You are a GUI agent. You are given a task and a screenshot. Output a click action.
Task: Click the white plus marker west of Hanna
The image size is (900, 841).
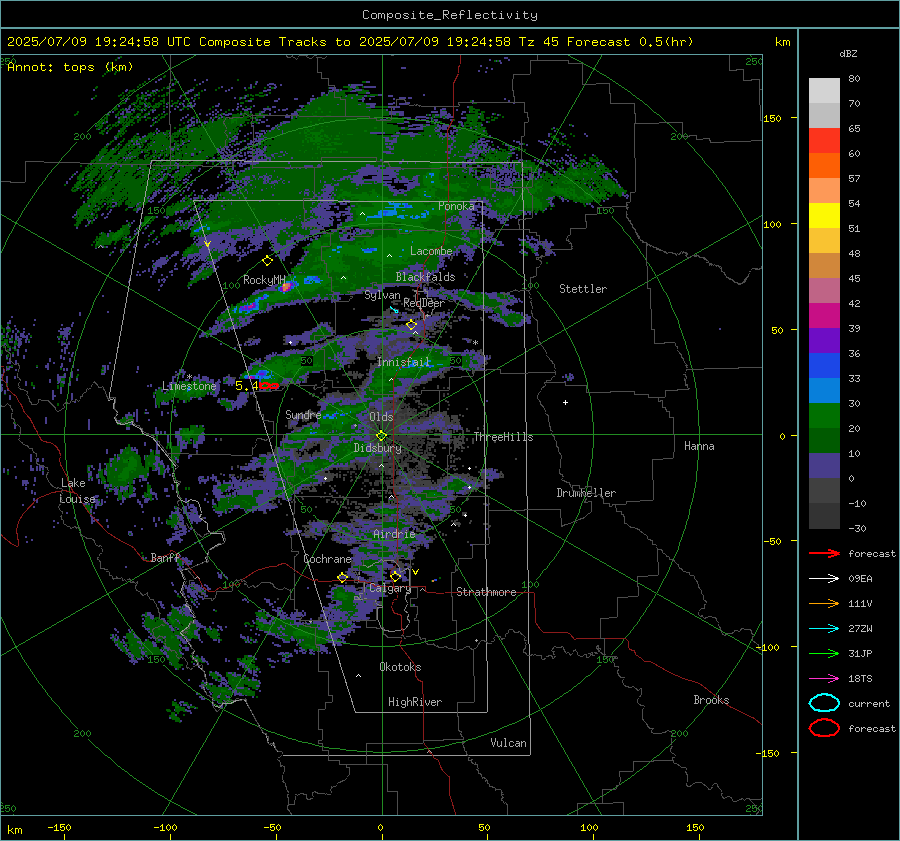coord(565,402)
